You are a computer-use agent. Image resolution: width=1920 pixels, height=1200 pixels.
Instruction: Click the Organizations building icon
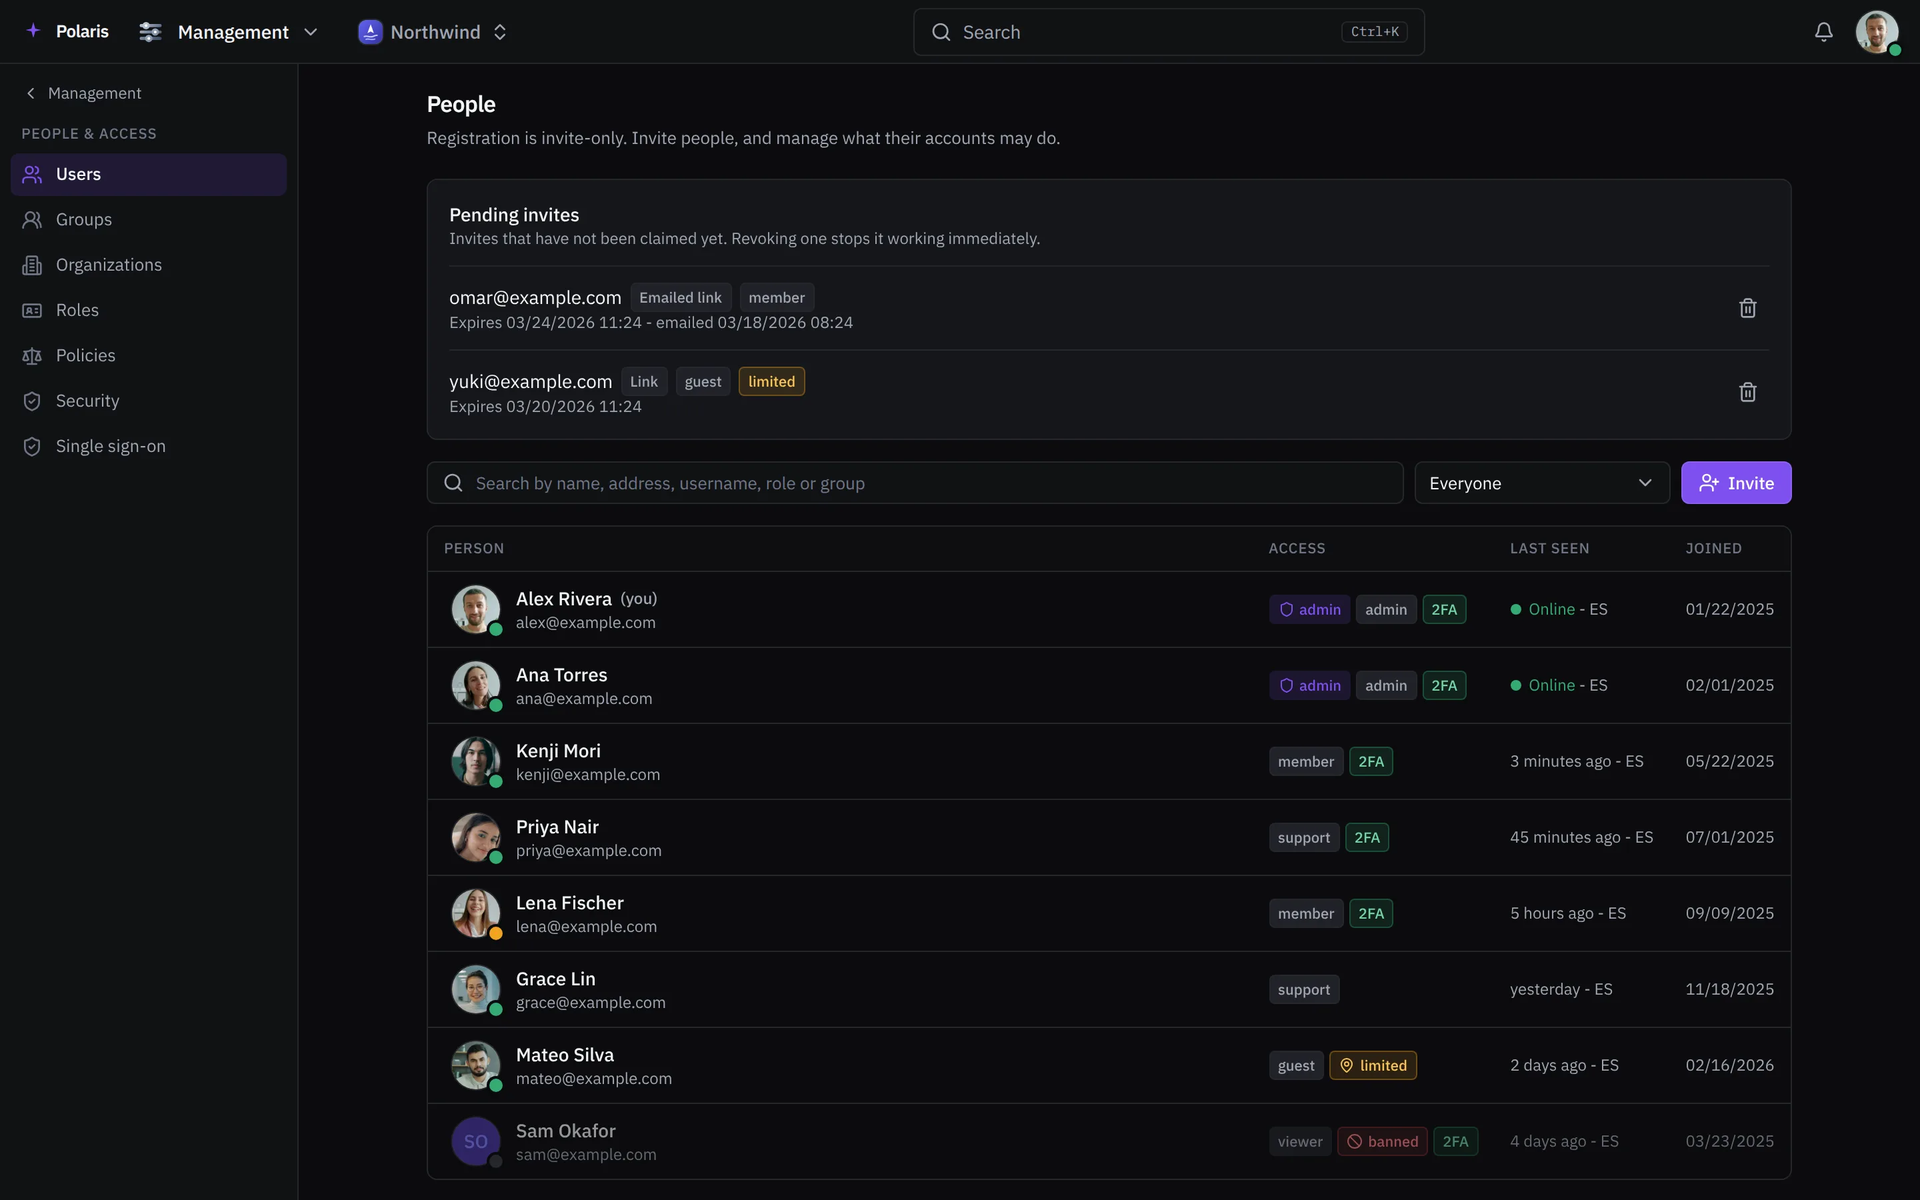[x=32, y=265]
